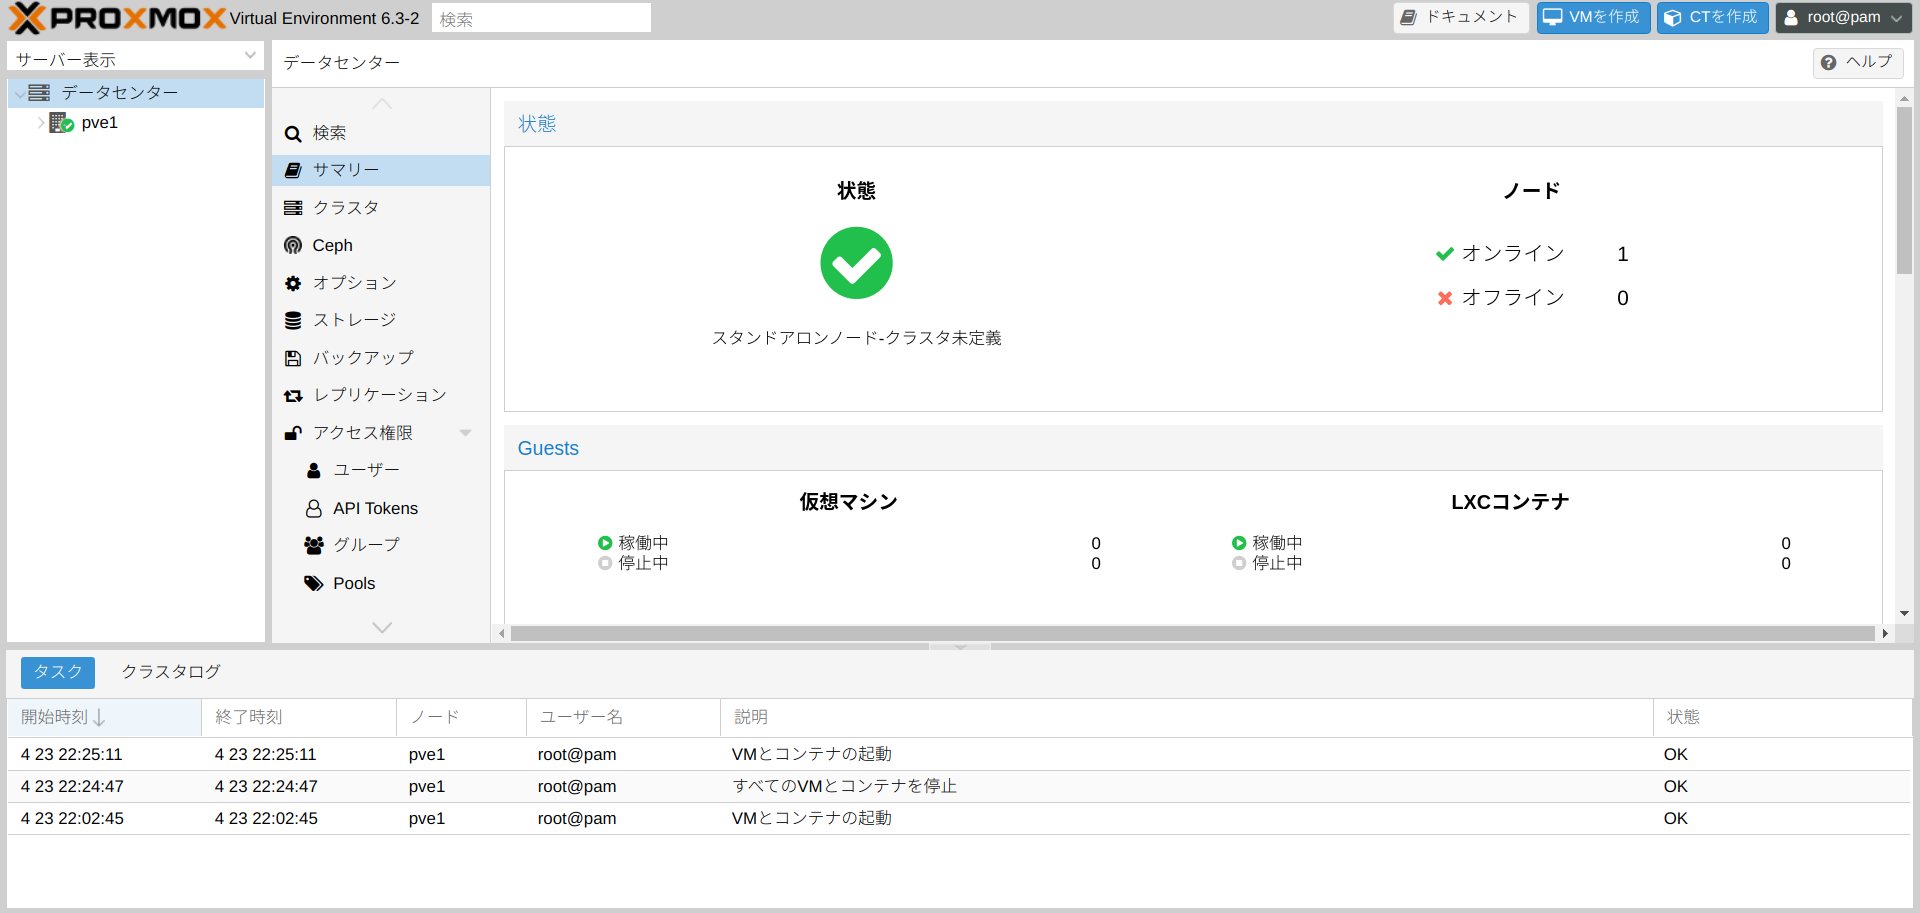Open the Pools section

click(354, 583)
